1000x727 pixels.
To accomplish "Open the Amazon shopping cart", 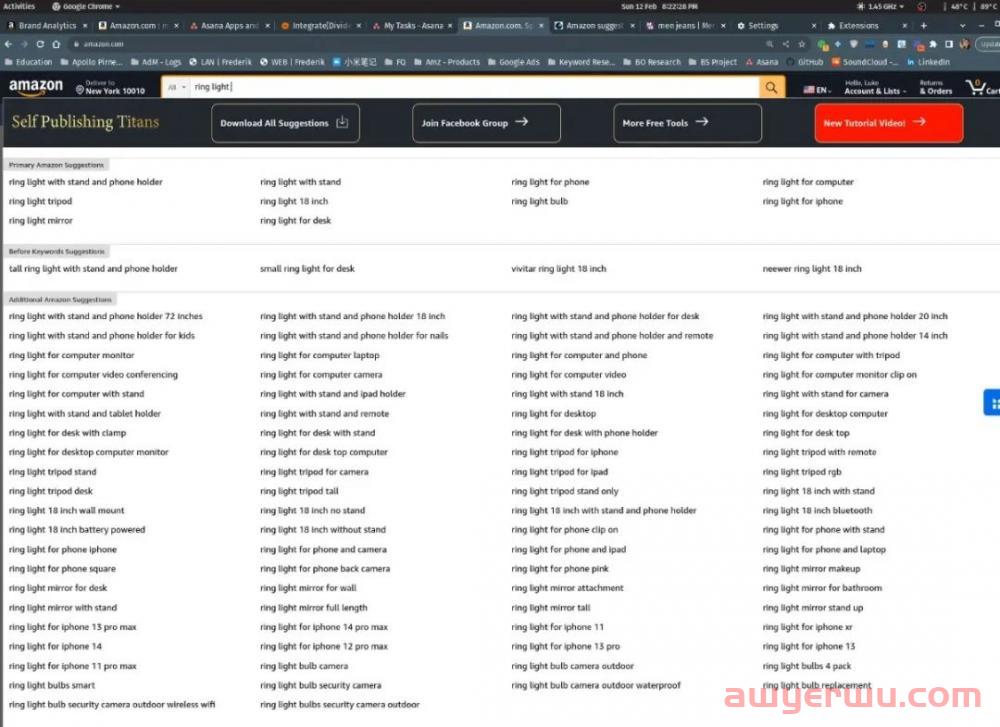I will click(x=982, y=87).
